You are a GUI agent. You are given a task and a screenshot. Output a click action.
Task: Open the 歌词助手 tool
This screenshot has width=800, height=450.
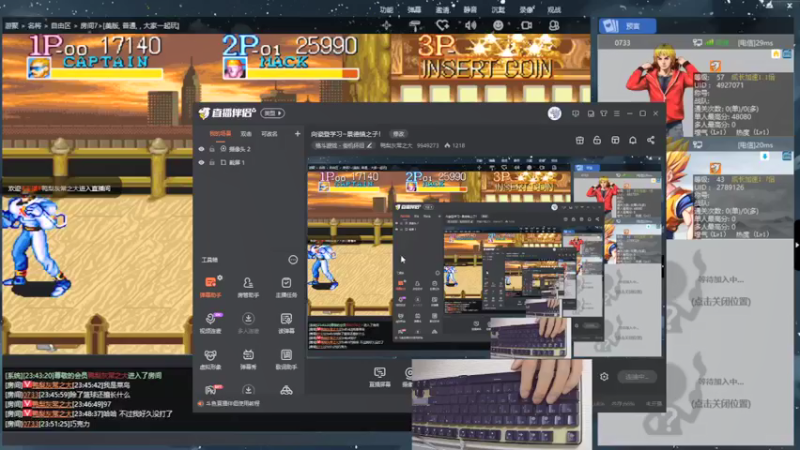click(x=286, y=359)
